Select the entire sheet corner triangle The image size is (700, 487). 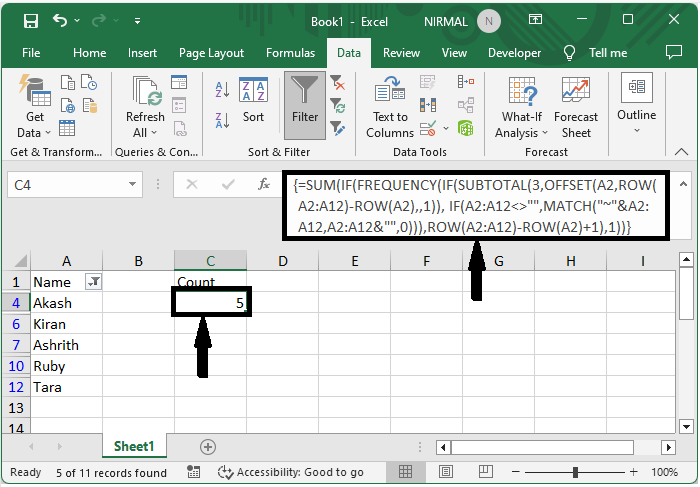coord(20,261)
